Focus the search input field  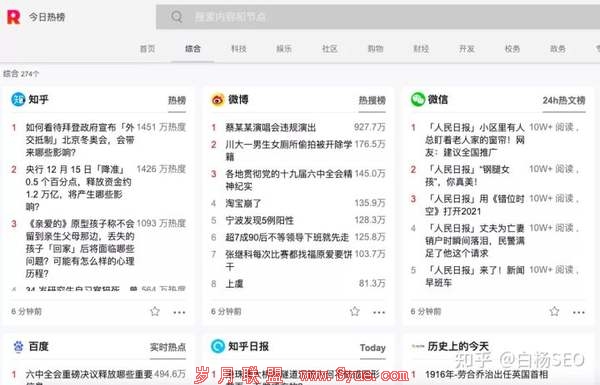pos(378,16)
